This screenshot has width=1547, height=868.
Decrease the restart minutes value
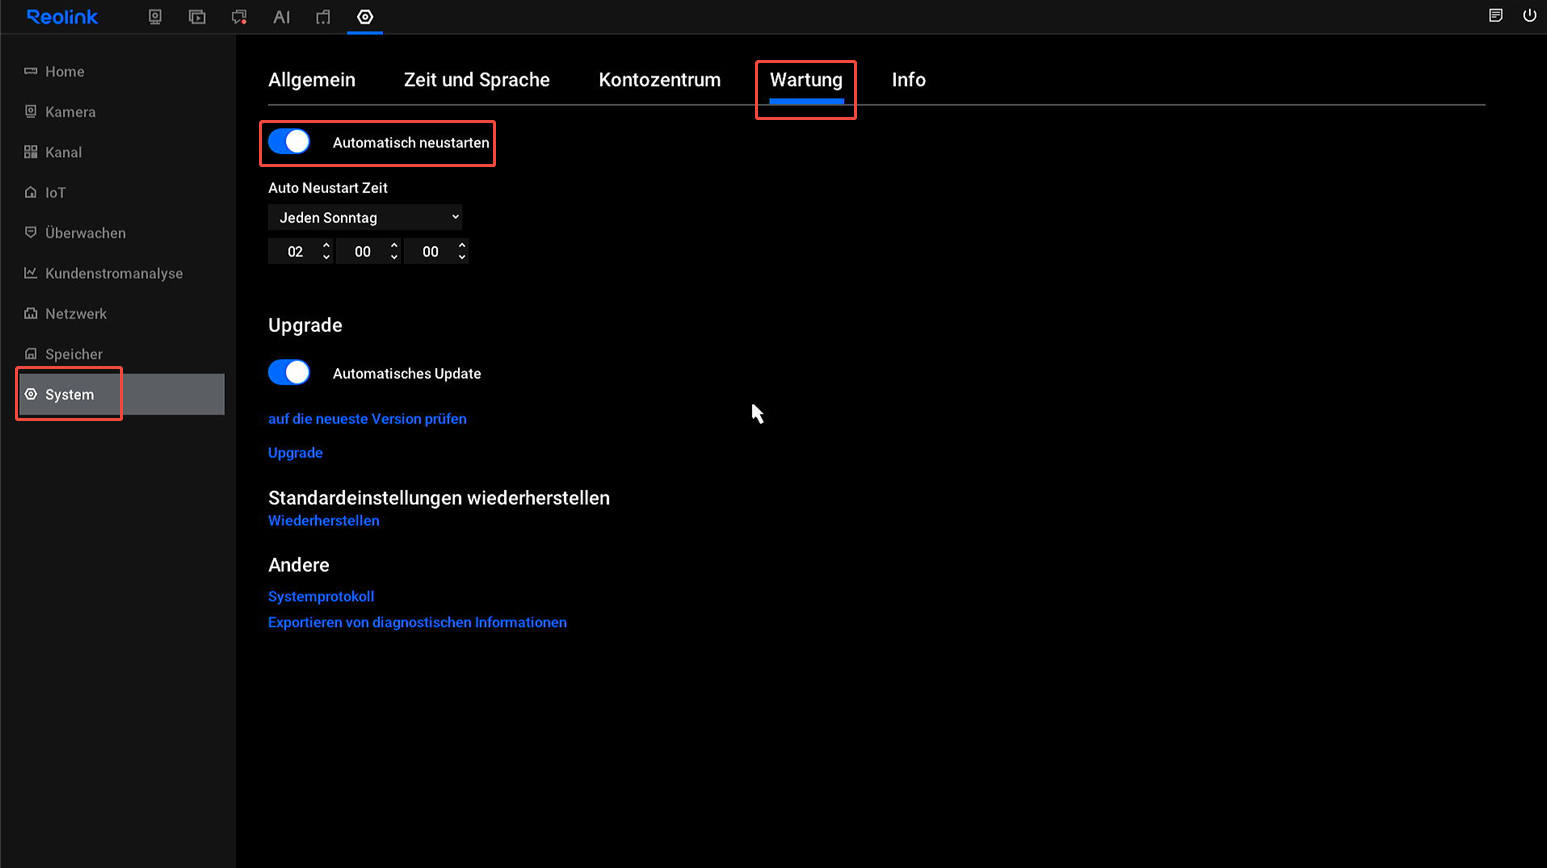pyautogui.click(x=394, y=257)
